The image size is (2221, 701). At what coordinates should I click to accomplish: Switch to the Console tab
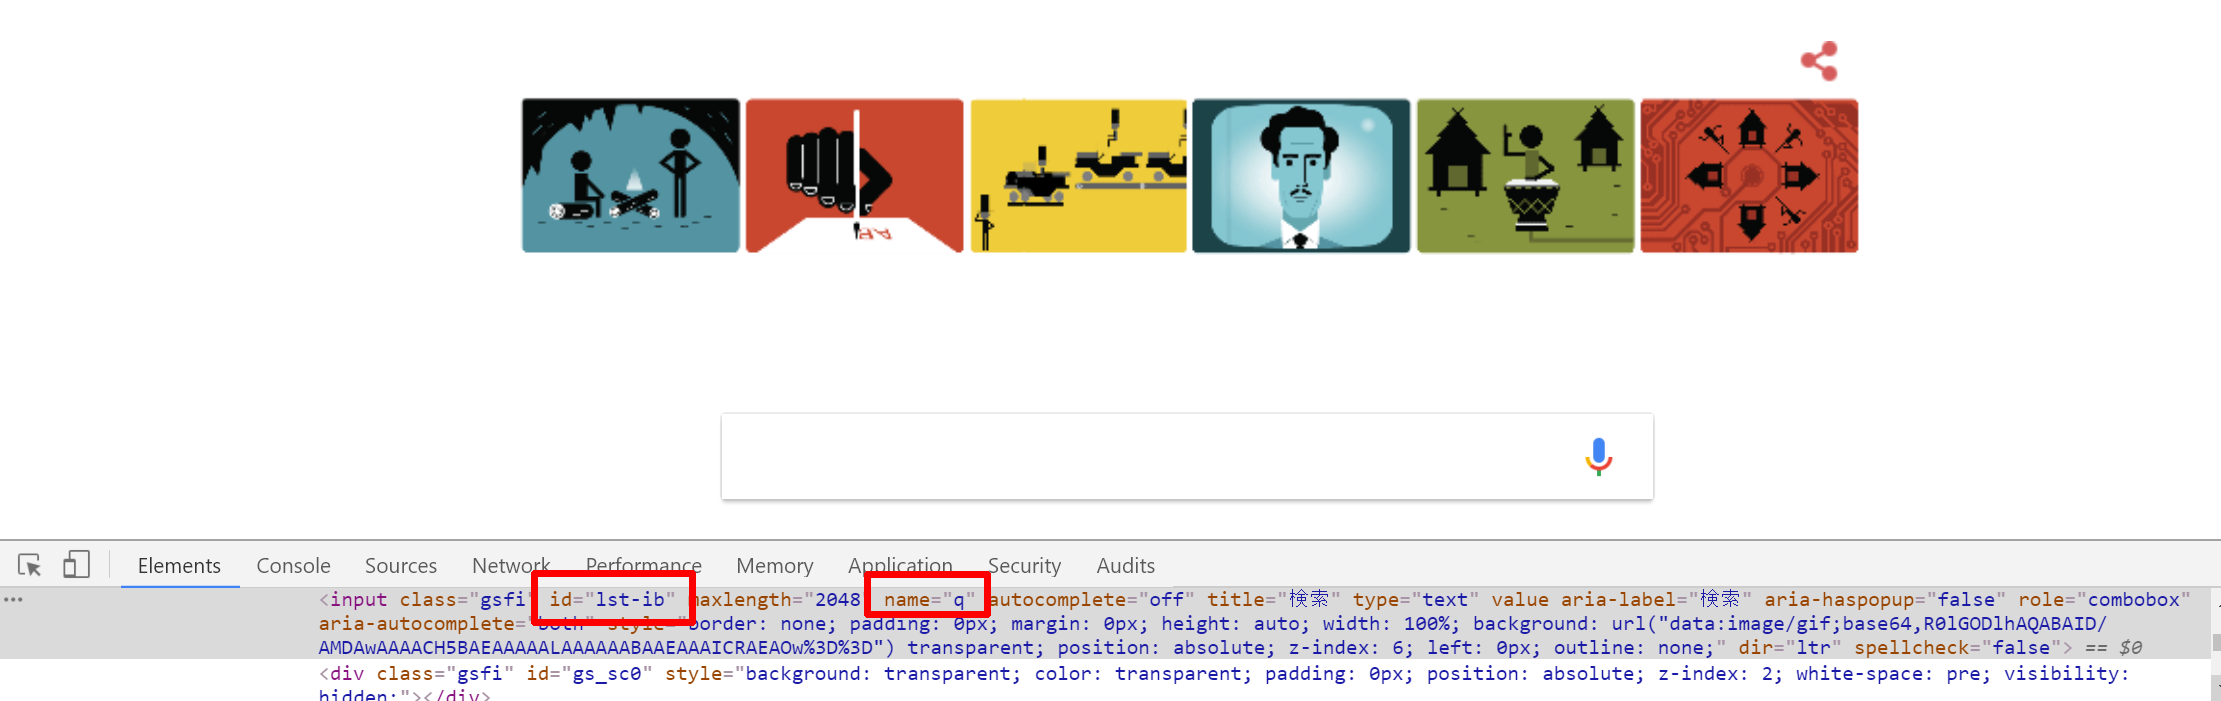coord(293,566)
